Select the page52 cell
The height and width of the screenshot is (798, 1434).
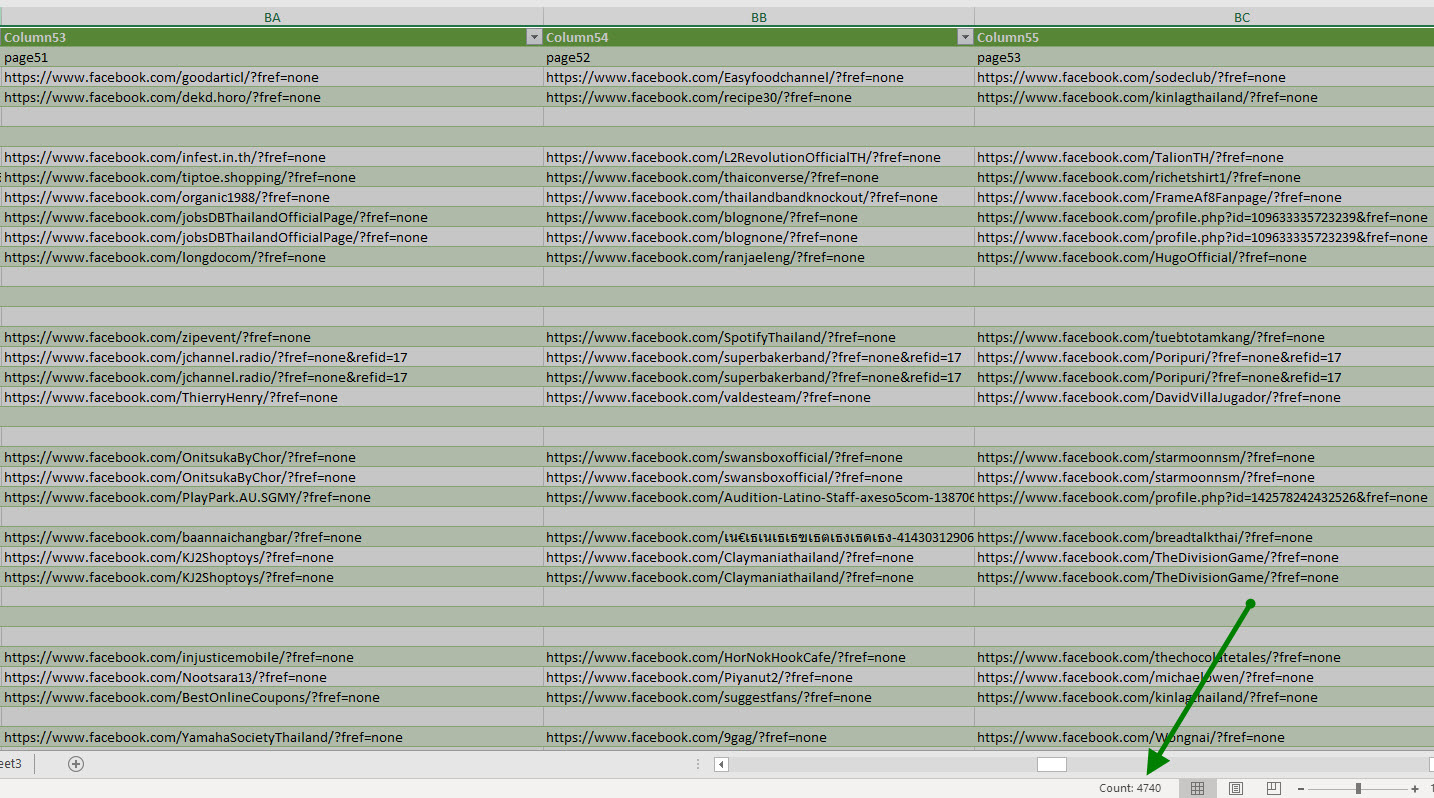(759, 57)
